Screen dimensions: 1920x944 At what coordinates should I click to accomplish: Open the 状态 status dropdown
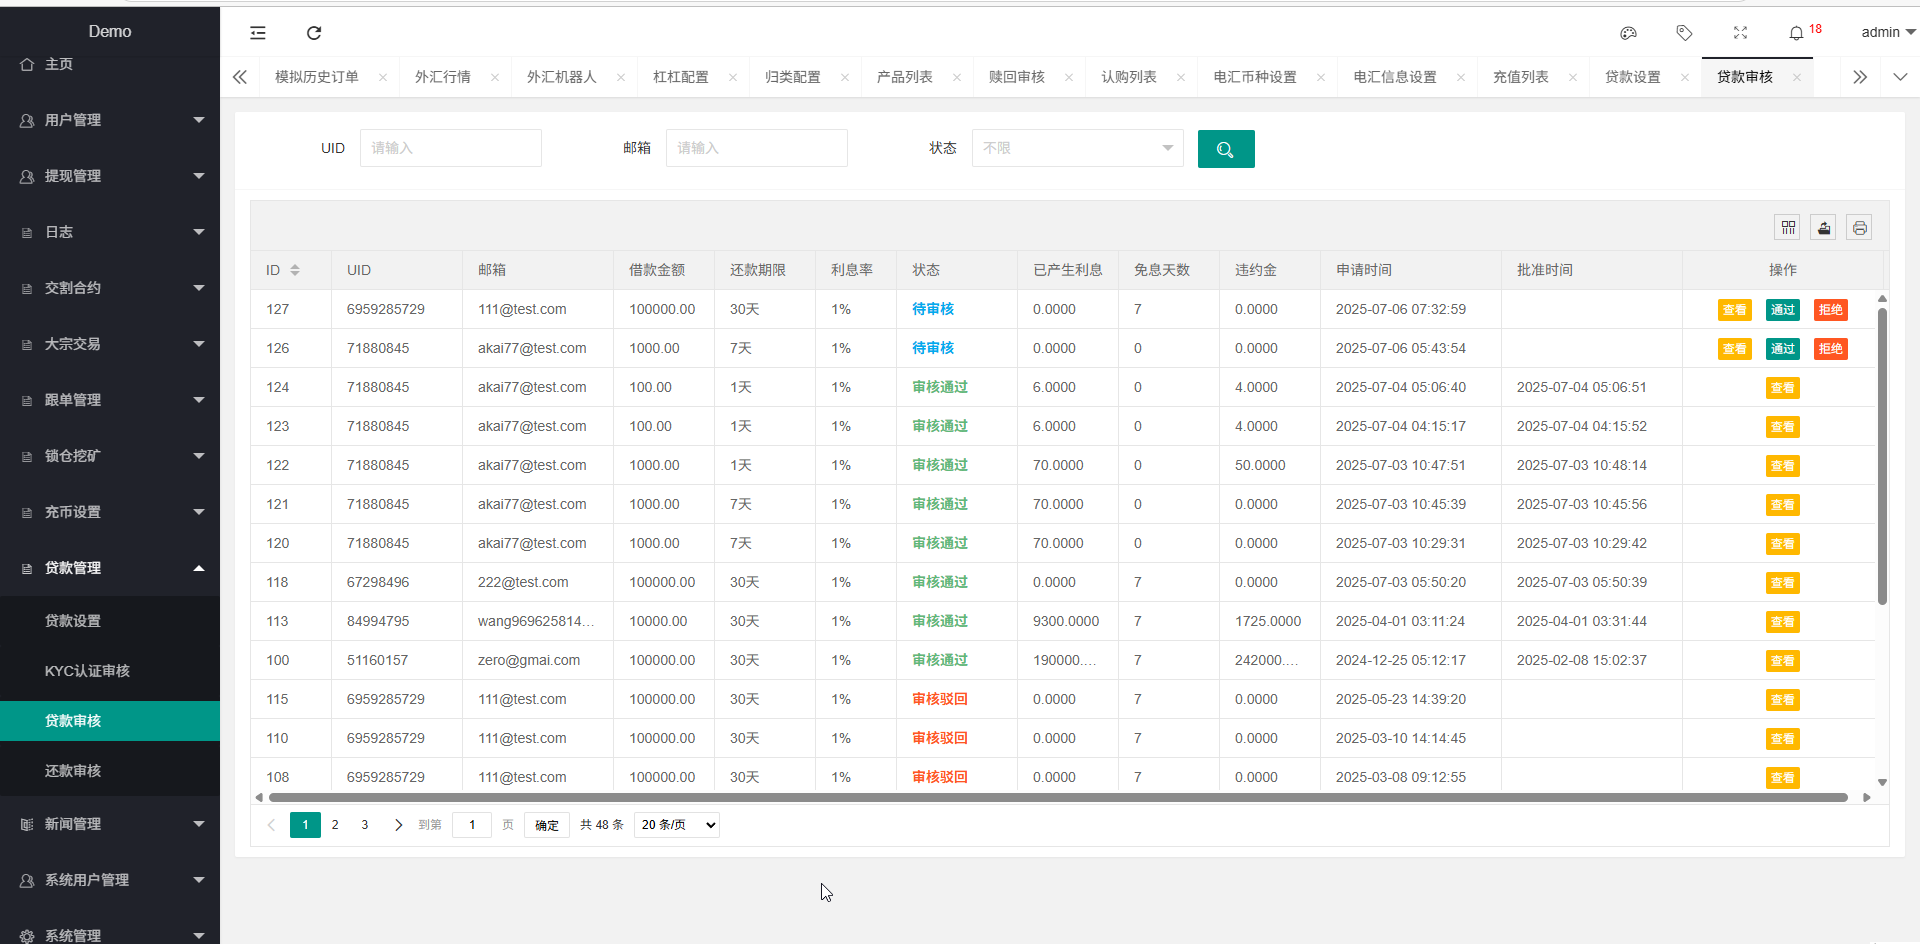tap(1077, 148)
